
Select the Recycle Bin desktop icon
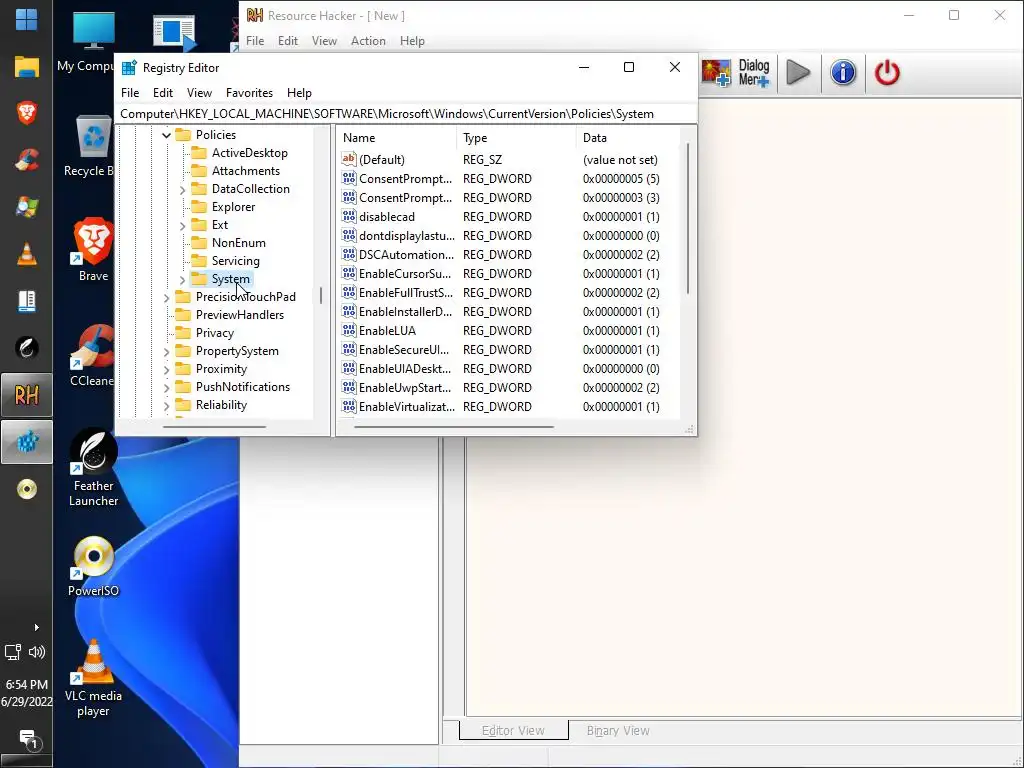click(89, 146)
